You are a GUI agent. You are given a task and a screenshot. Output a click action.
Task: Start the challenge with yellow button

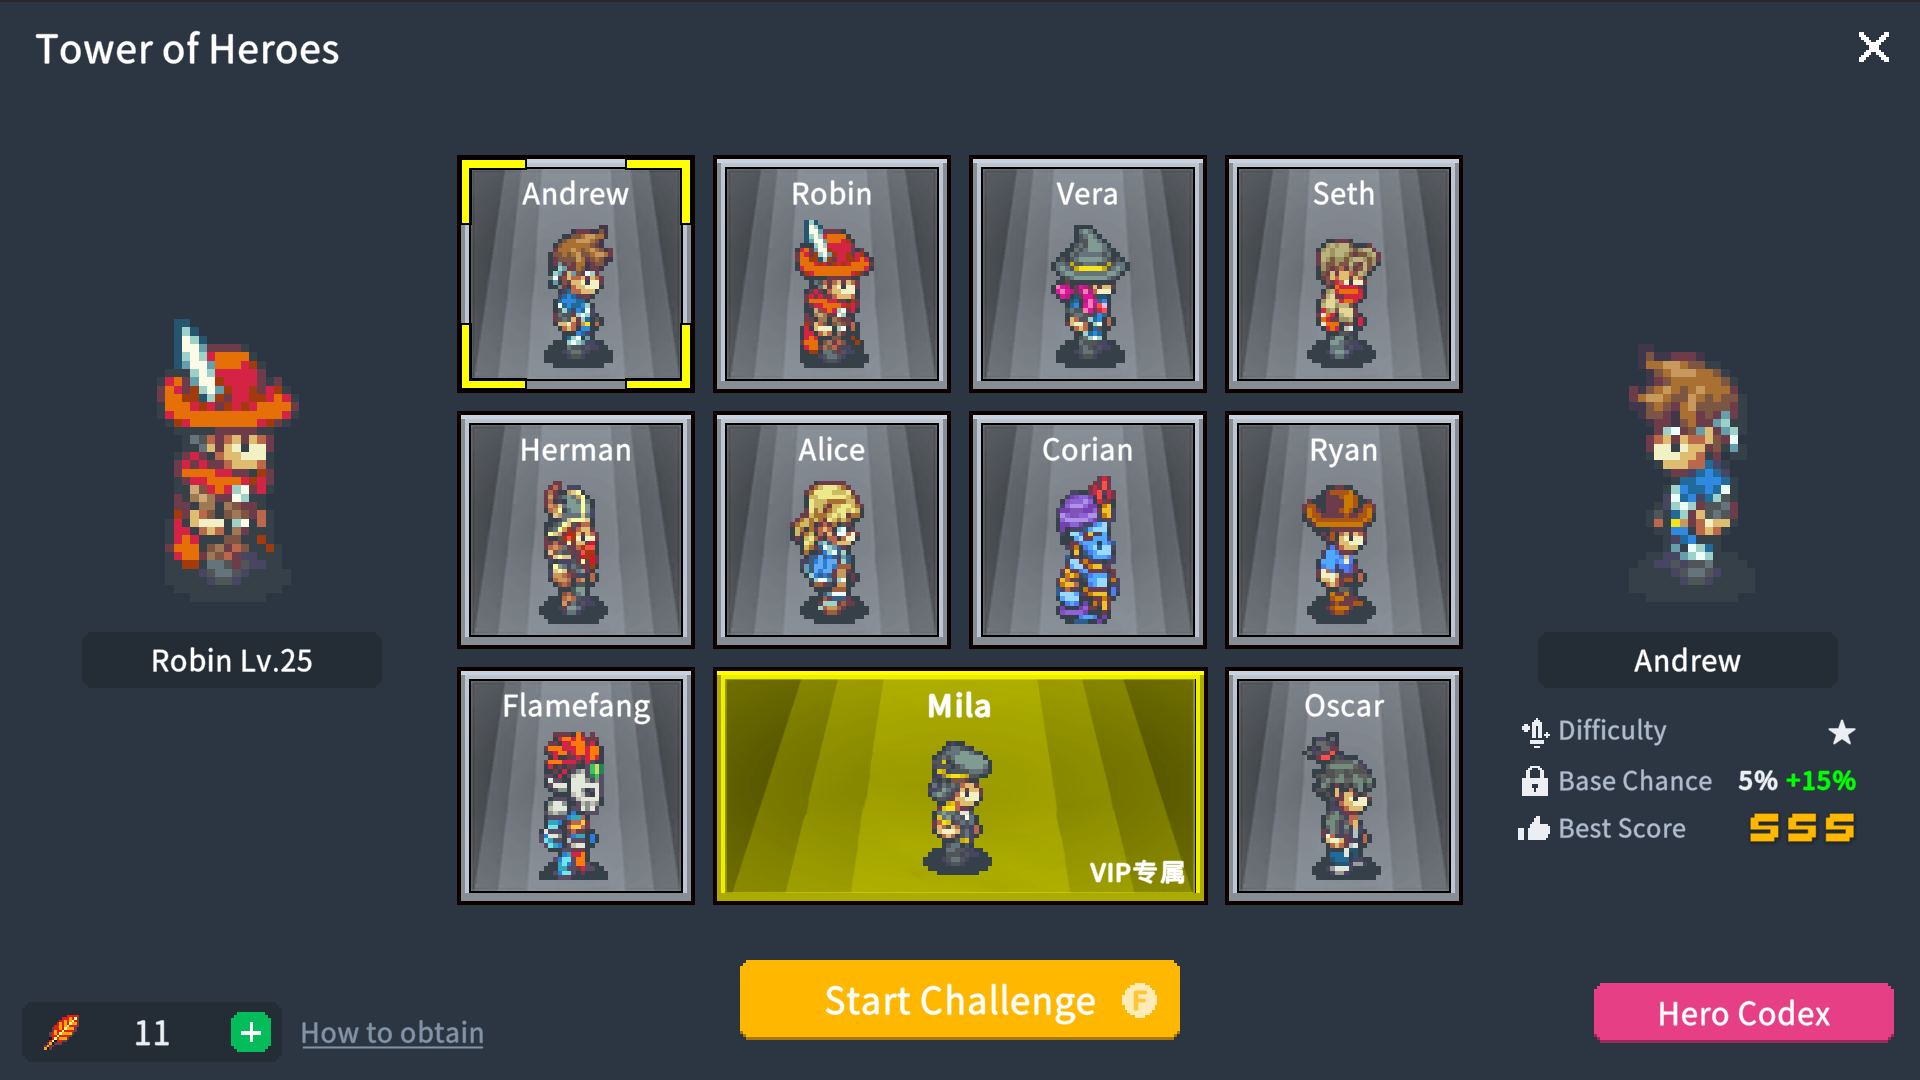[x=960, y=1000]
